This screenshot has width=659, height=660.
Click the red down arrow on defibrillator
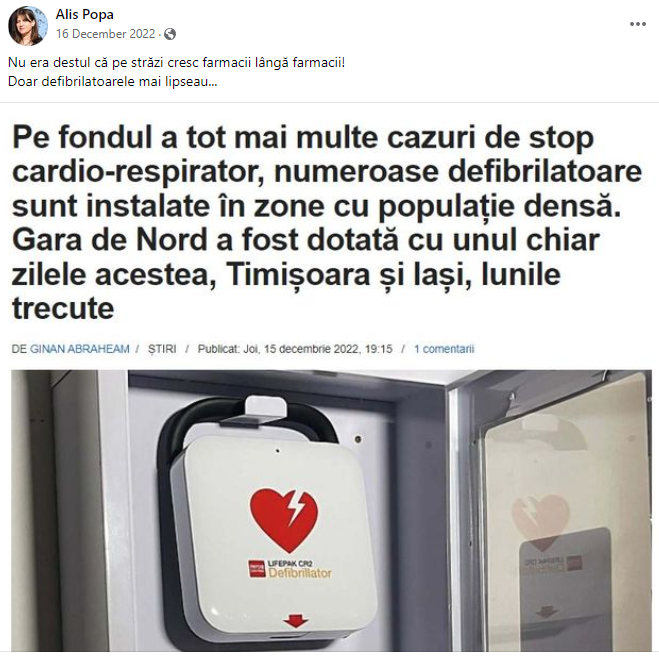[295, 621]
